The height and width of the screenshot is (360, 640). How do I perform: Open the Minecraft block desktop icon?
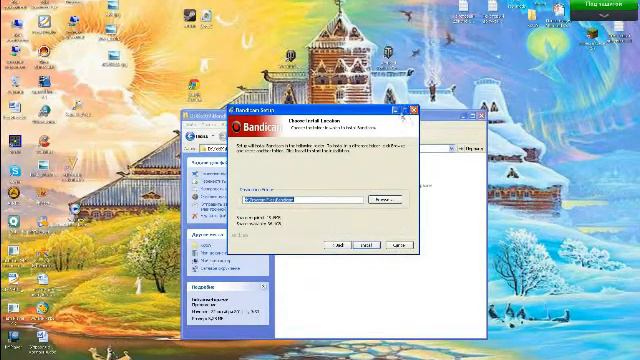pos(593,33)
